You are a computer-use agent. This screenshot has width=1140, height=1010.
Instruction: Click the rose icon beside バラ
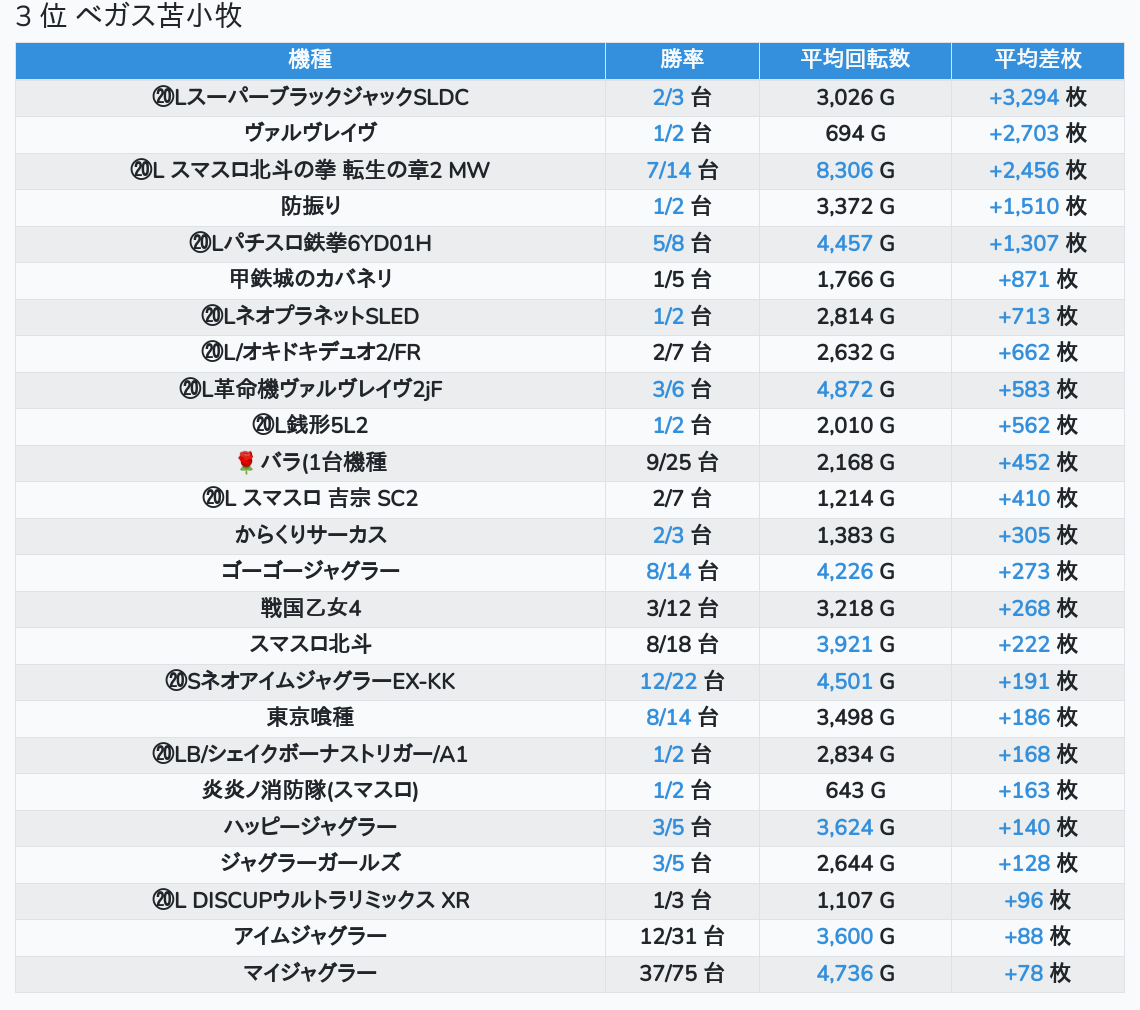(x=245, y=462)
